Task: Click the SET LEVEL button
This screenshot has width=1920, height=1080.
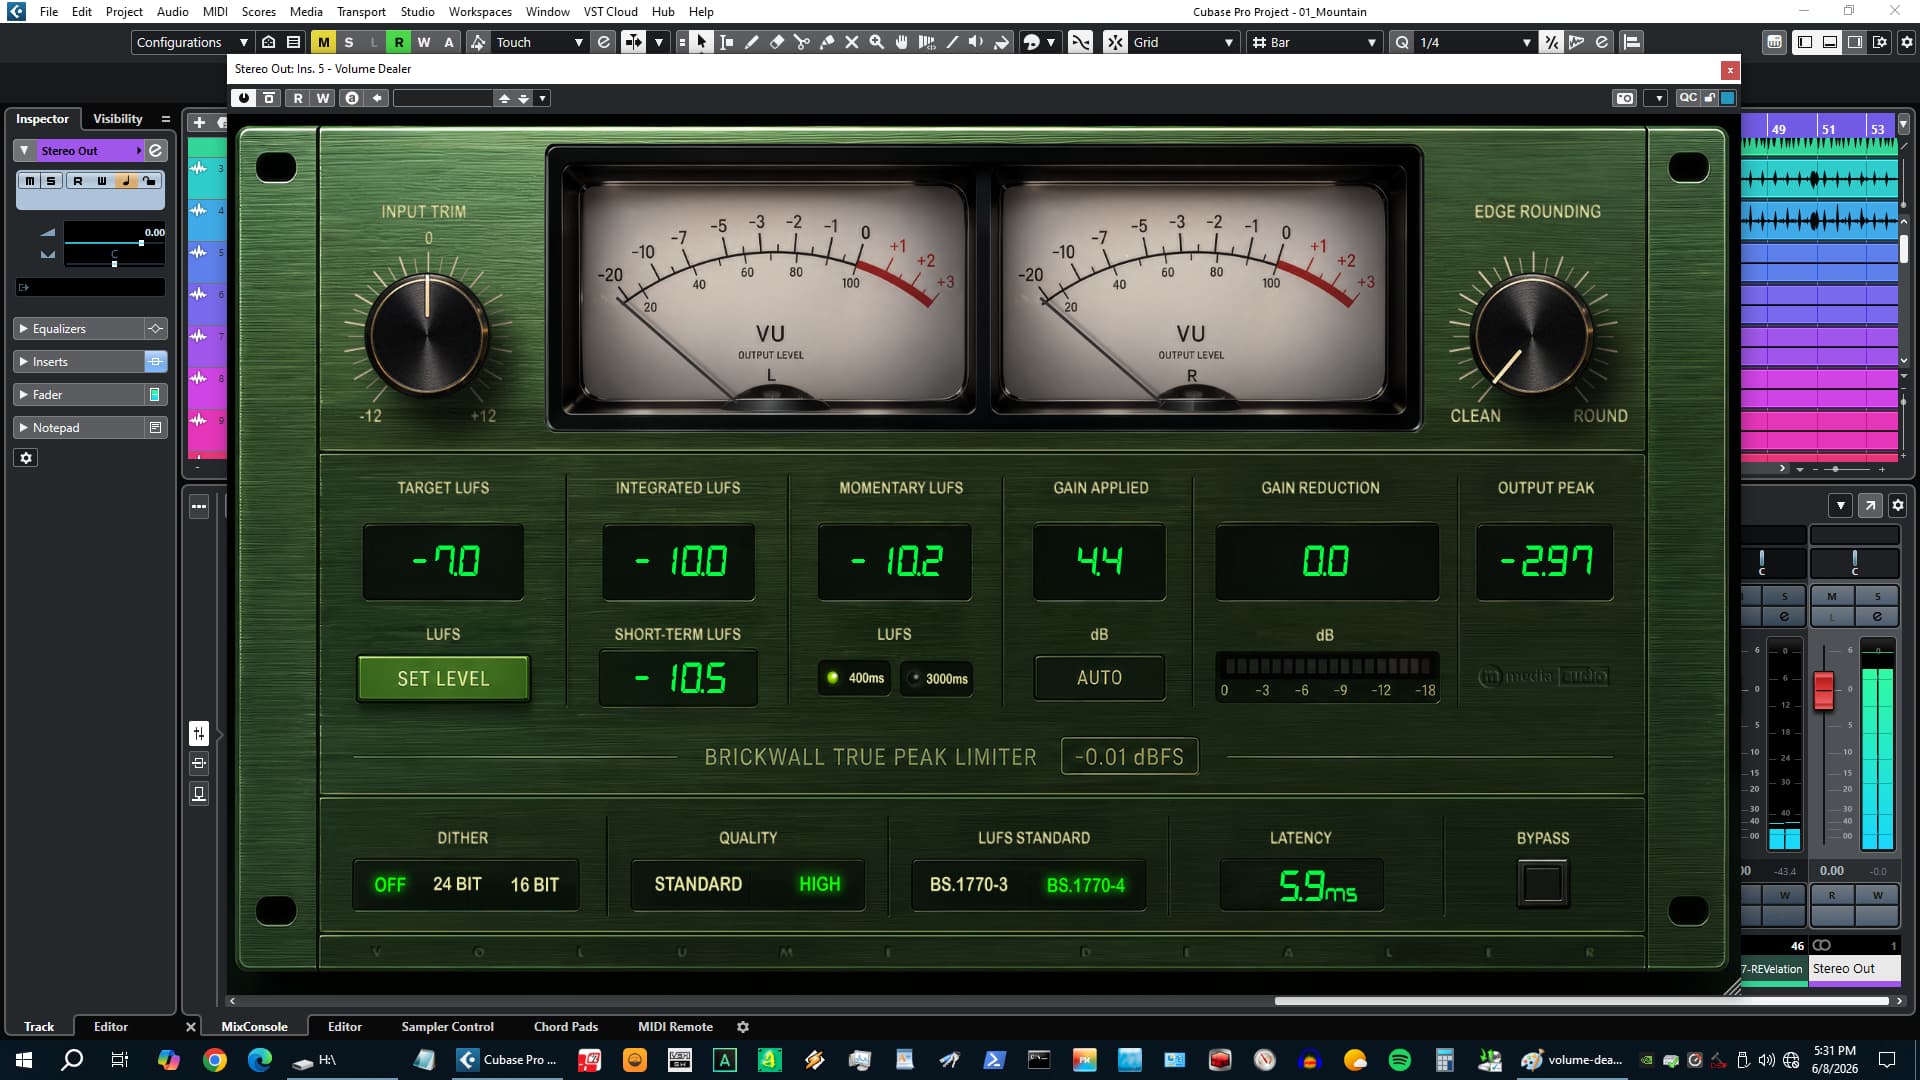Action: click(443, 679)
